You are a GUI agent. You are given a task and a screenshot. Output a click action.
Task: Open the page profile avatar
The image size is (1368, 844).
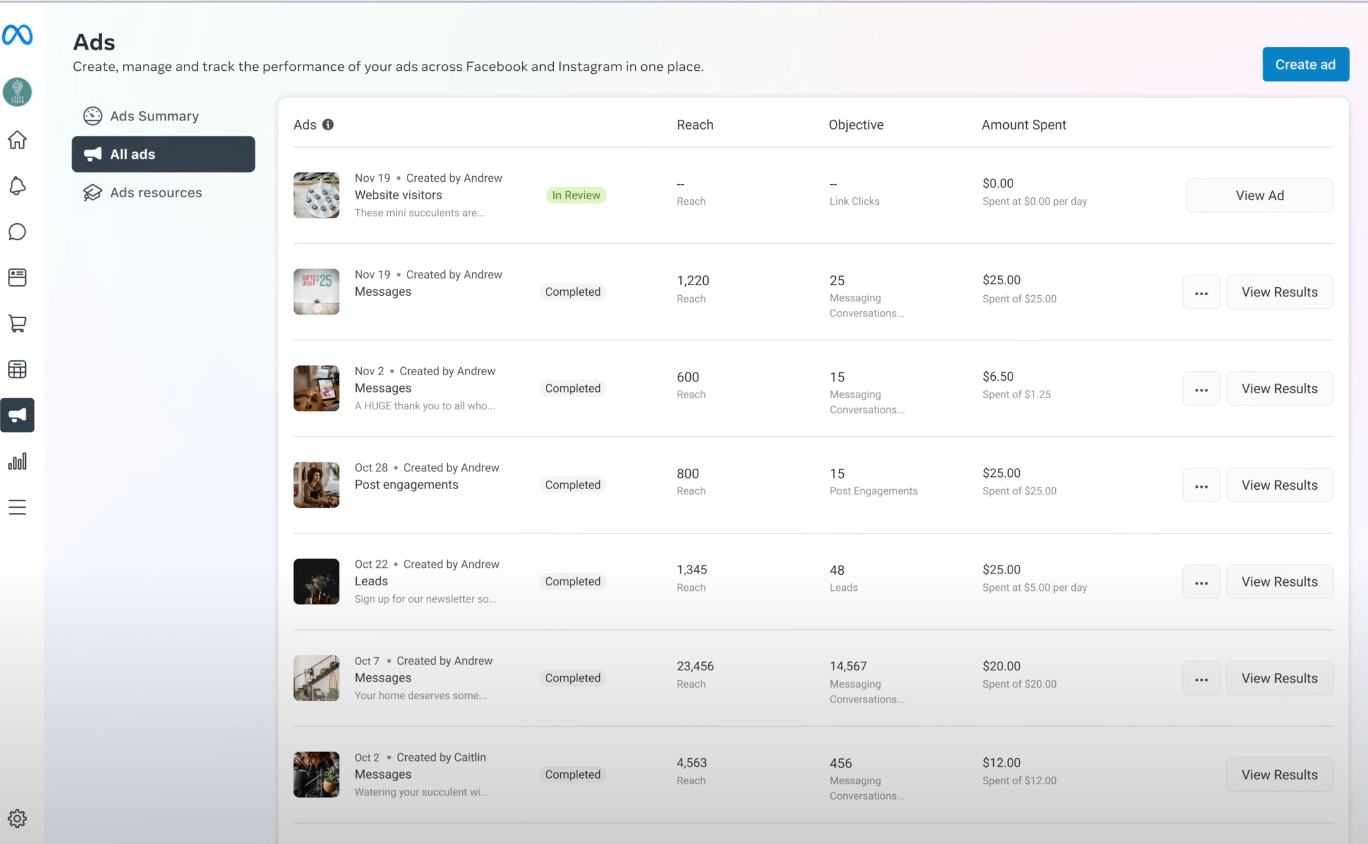pyautogui.click(x=17, y=93)
